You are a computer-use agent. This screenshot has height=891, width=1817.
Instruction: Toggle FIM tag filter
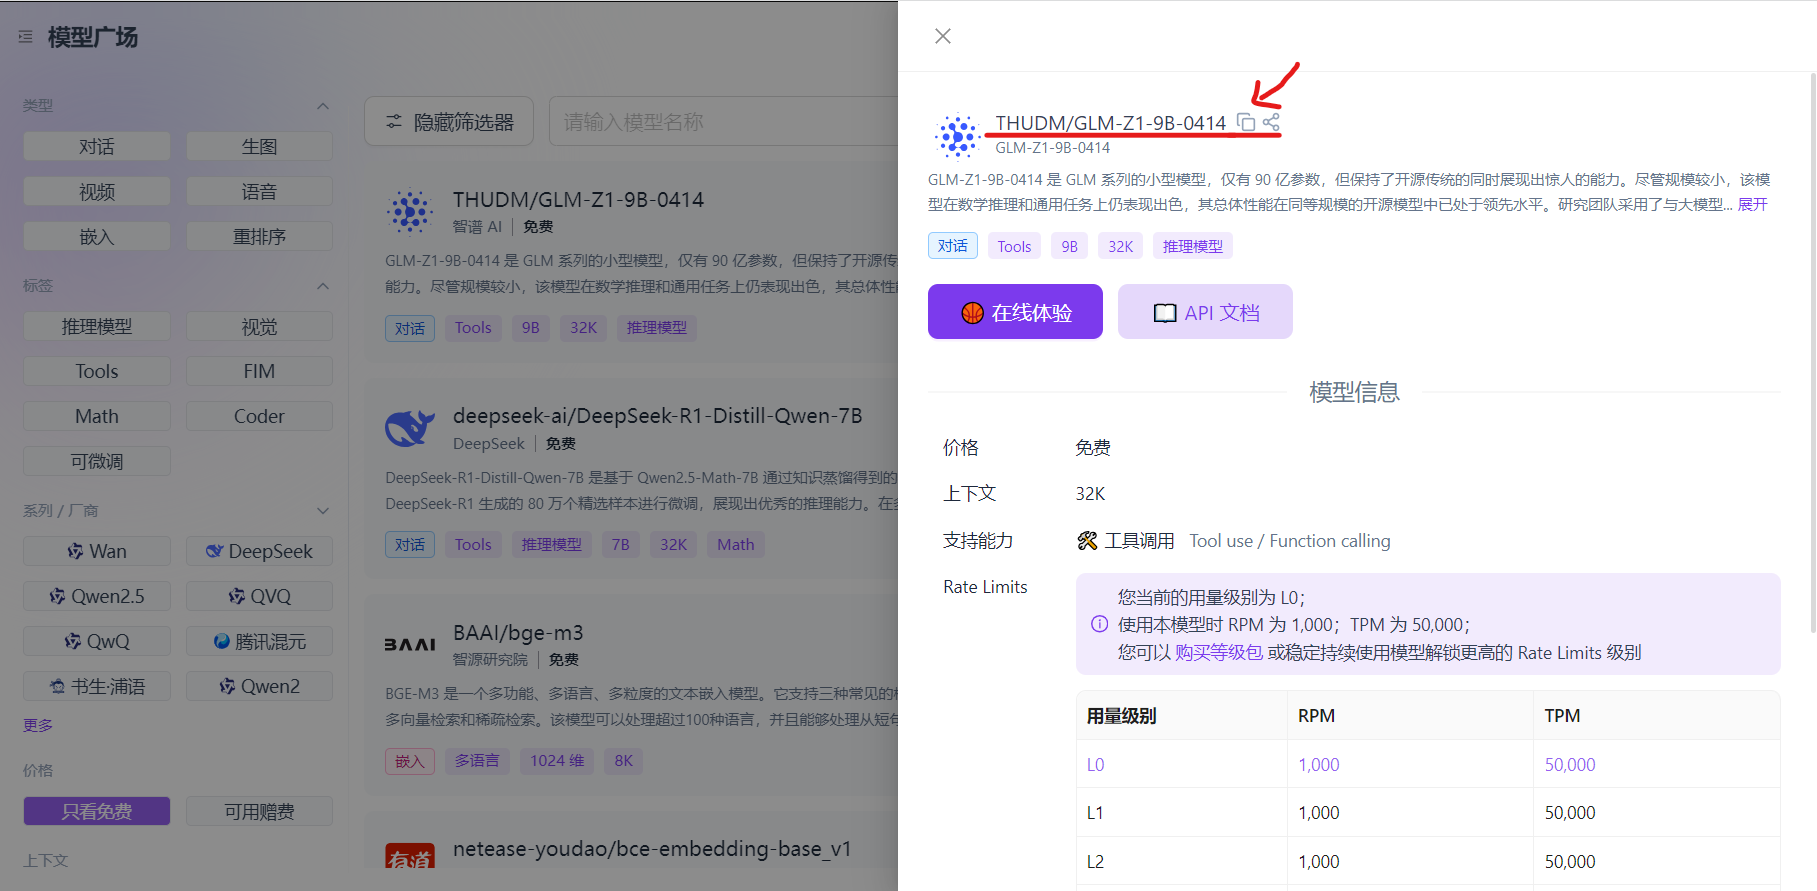coord(259,371)
